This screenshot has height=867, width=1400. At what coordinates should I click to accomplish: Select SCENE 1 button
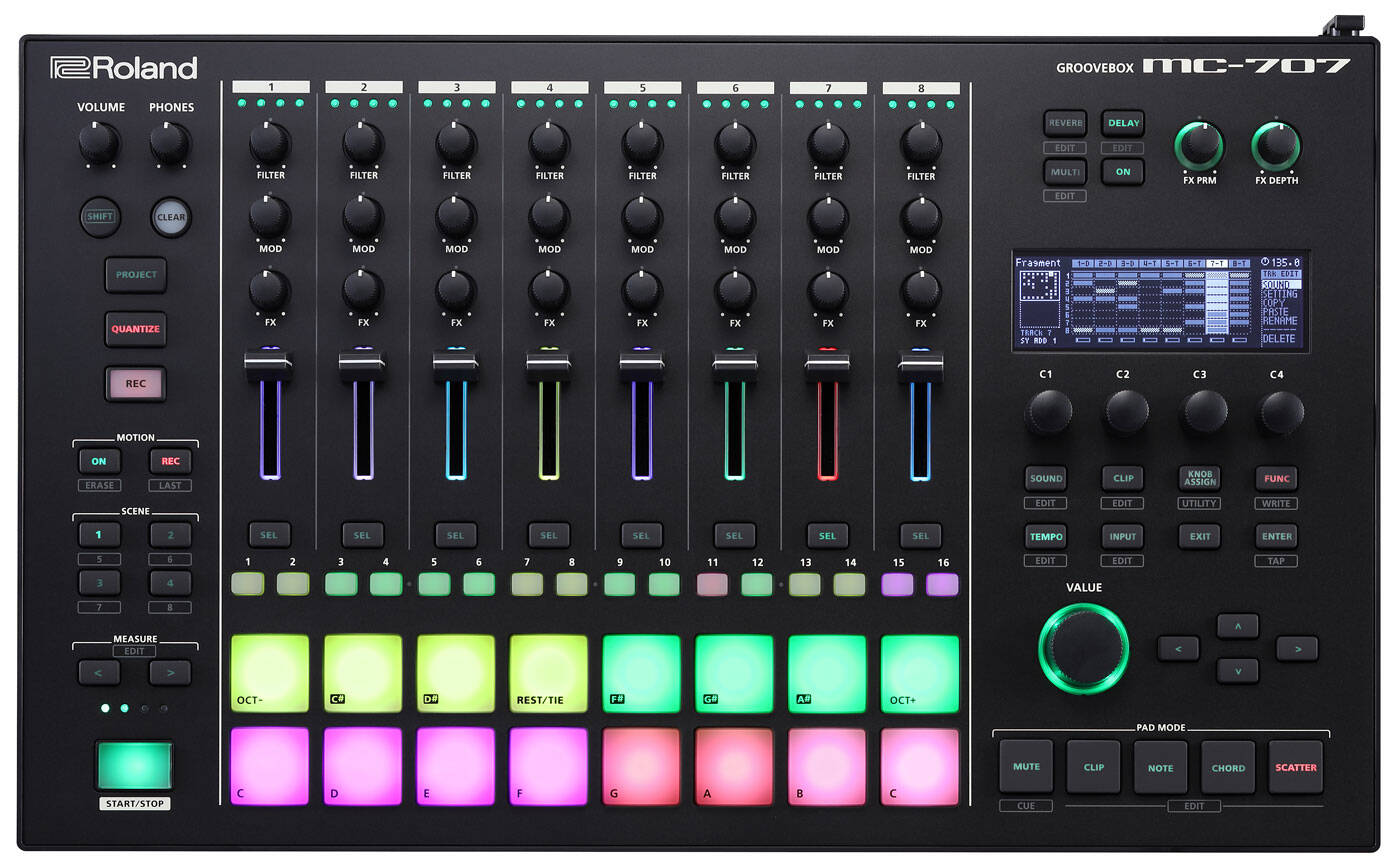(x=99, y=535)
